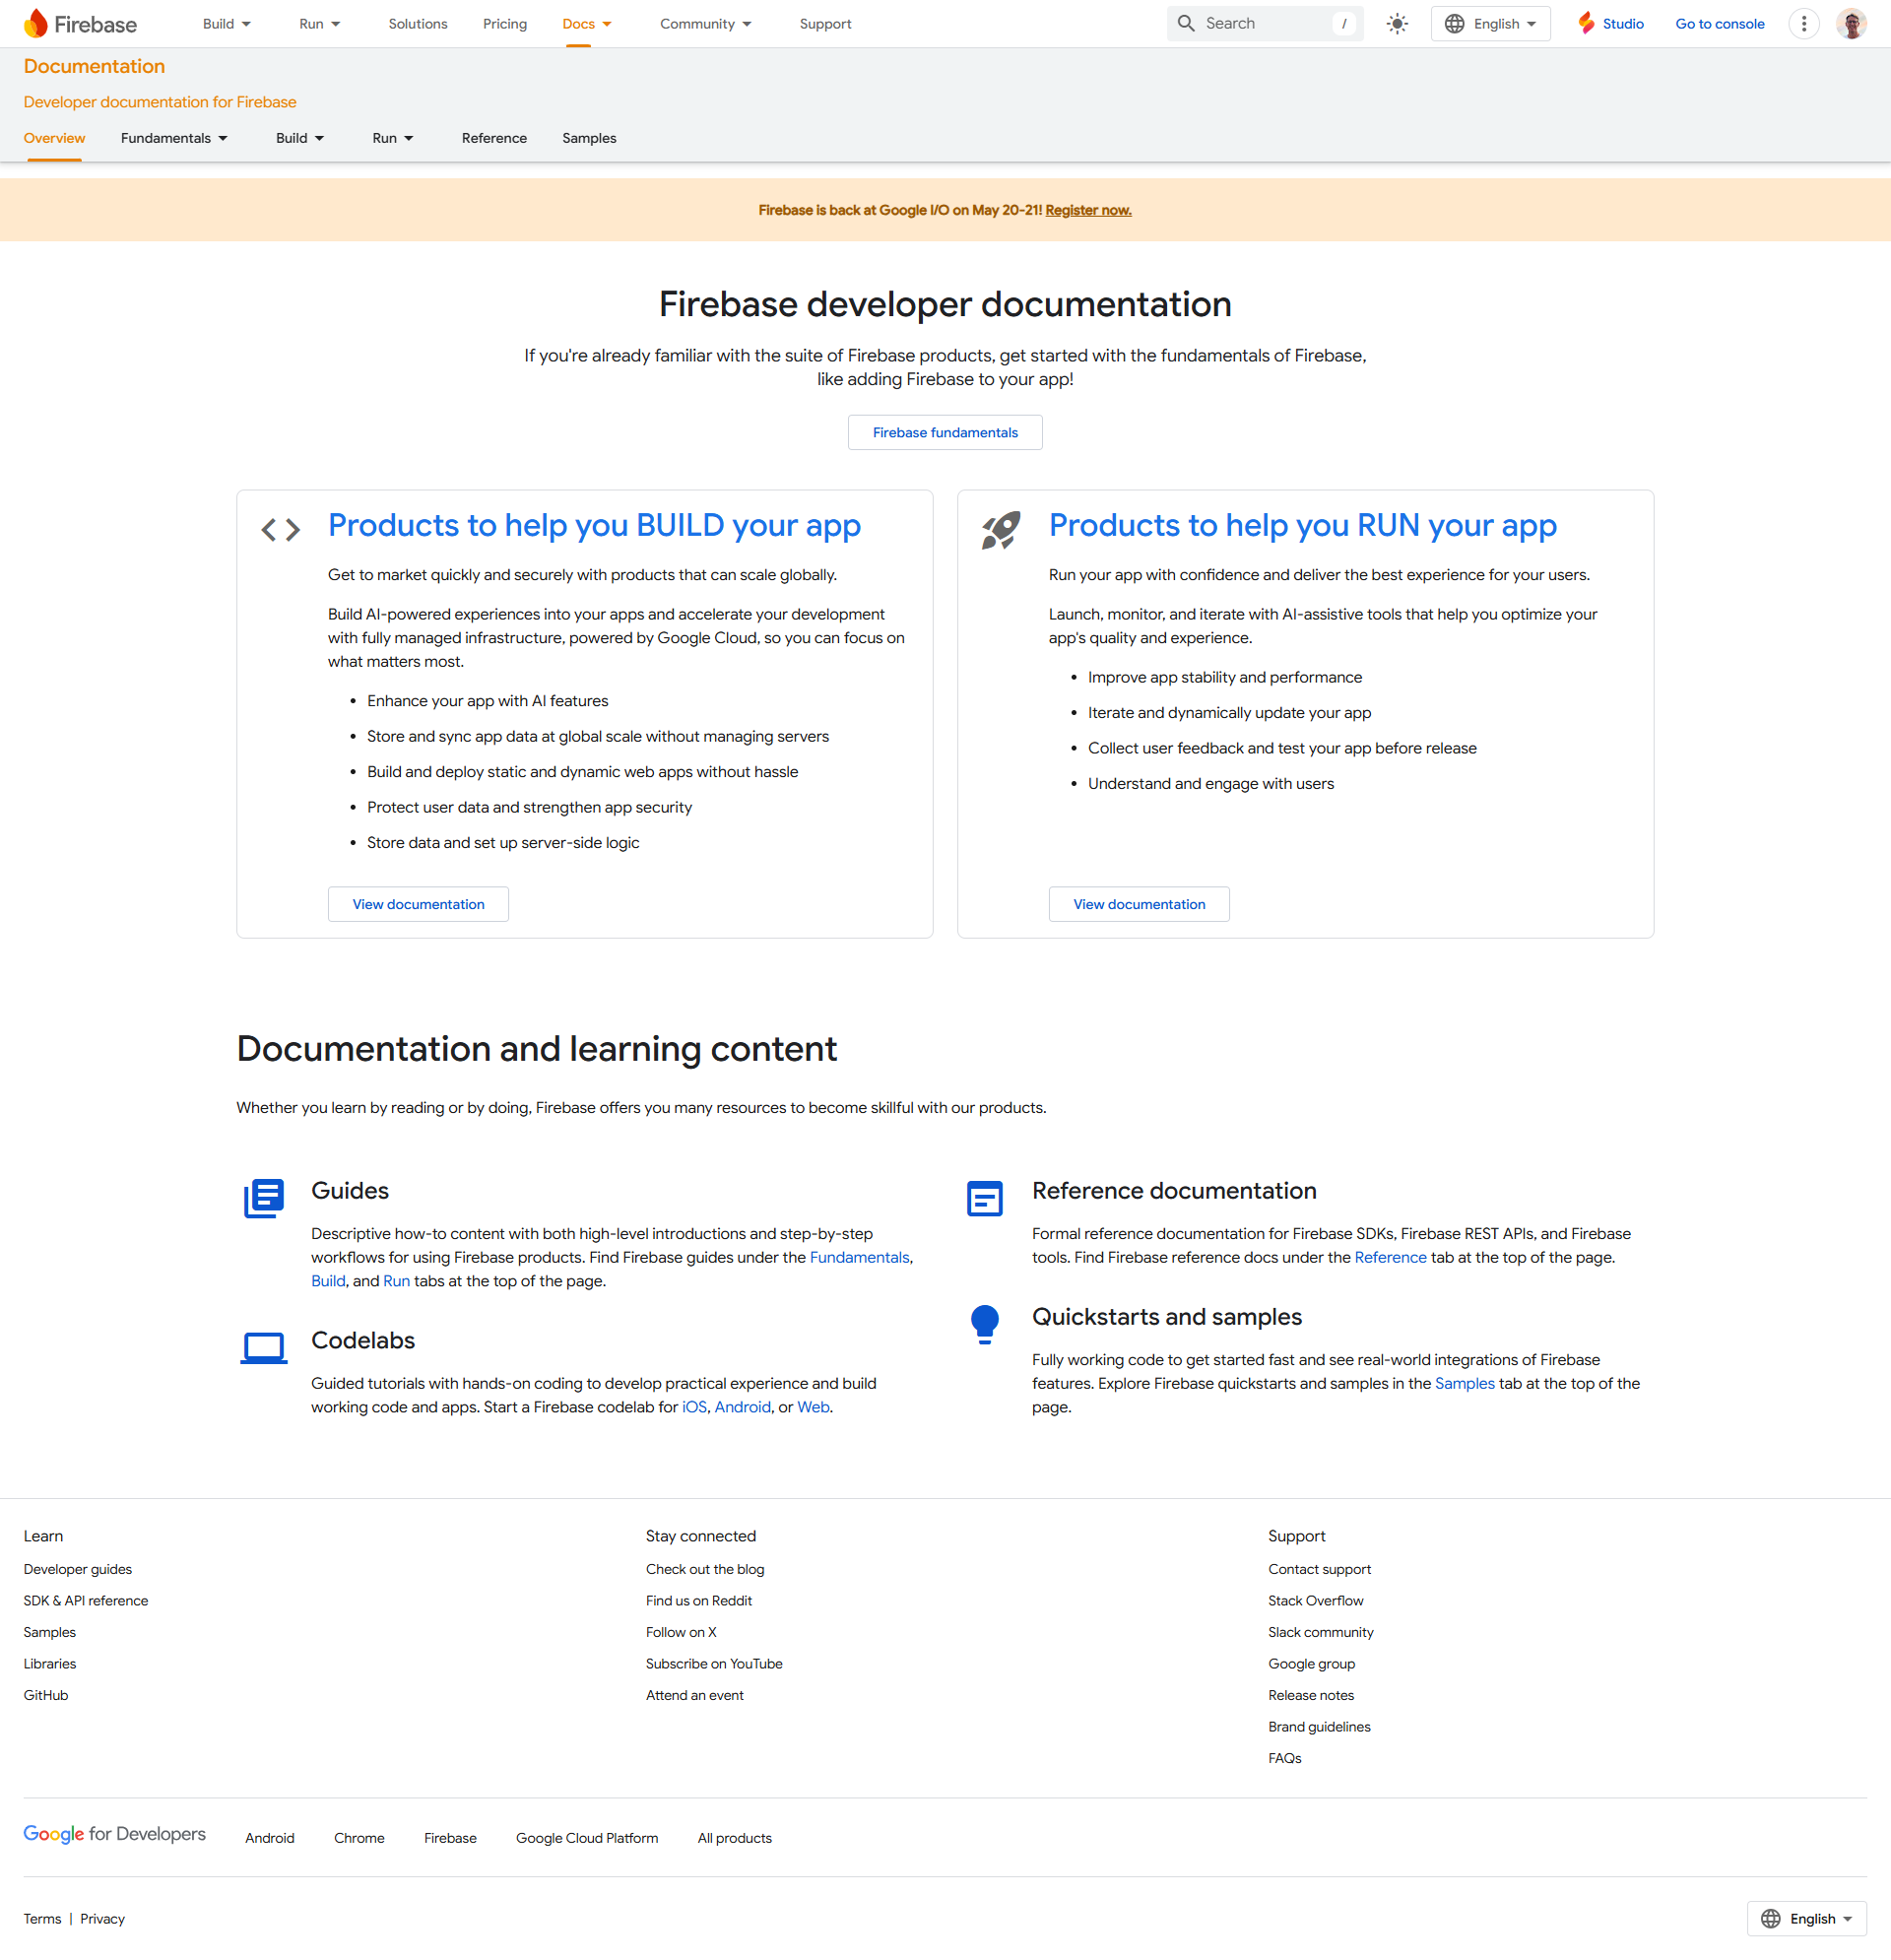The width and height of the screenshot is (1891, 1960).
Task: Switch to the Reference tab
Action: click(x=494, y=138)
